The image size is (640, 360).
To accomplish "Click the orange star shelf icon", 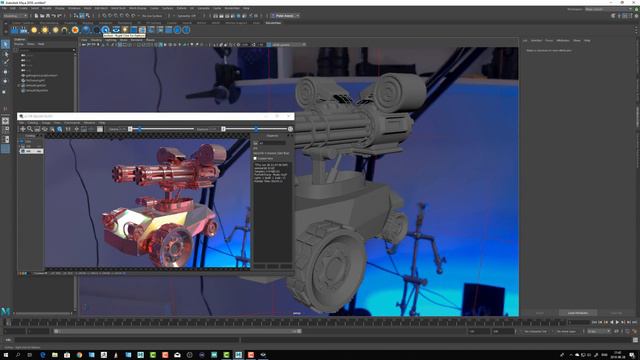I will [x=75, y=30].
